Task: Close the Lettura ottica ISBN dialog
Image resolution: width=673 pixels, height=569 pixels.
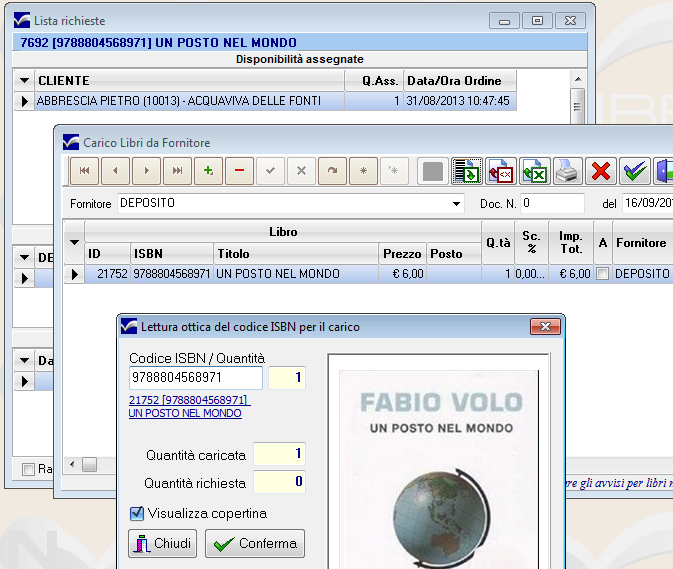Action: pos(545,327)
